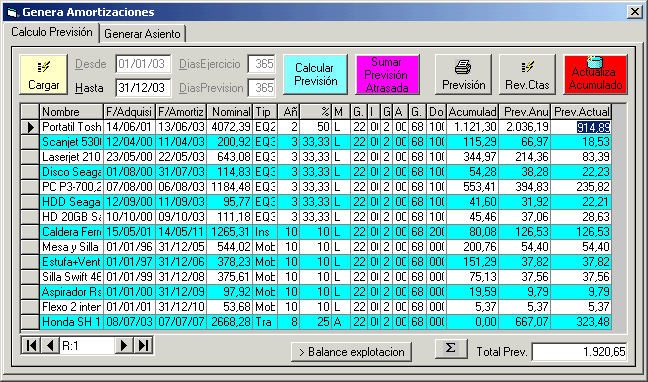Viewport: 648px width, 382px height.
Task: Click the Acumulad column header
Action: tap(472, 112)
